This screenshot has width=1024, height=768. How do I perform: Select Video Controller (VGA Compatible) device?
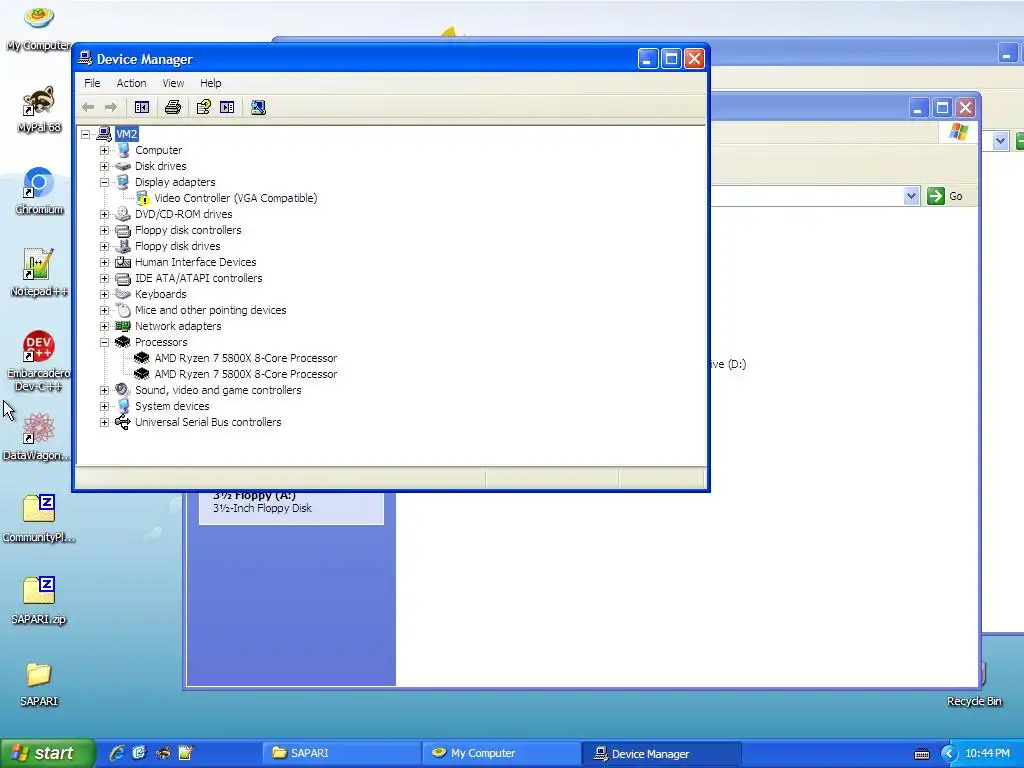(x=236, y=198)
